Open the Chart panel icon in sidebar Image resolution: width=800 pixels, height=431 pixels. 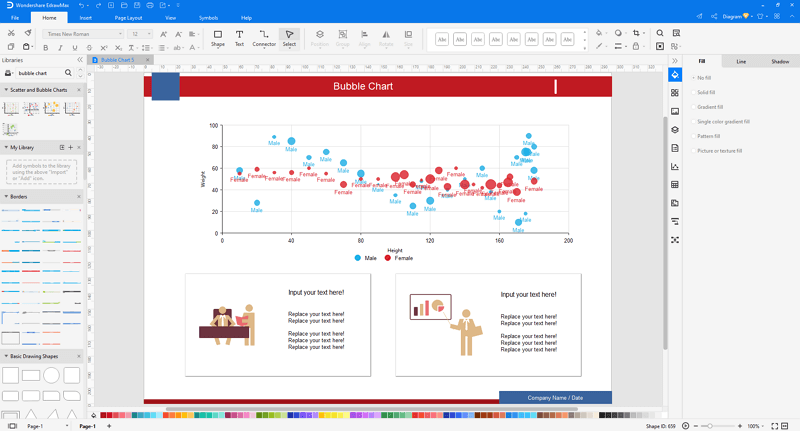tap(675, 166)
